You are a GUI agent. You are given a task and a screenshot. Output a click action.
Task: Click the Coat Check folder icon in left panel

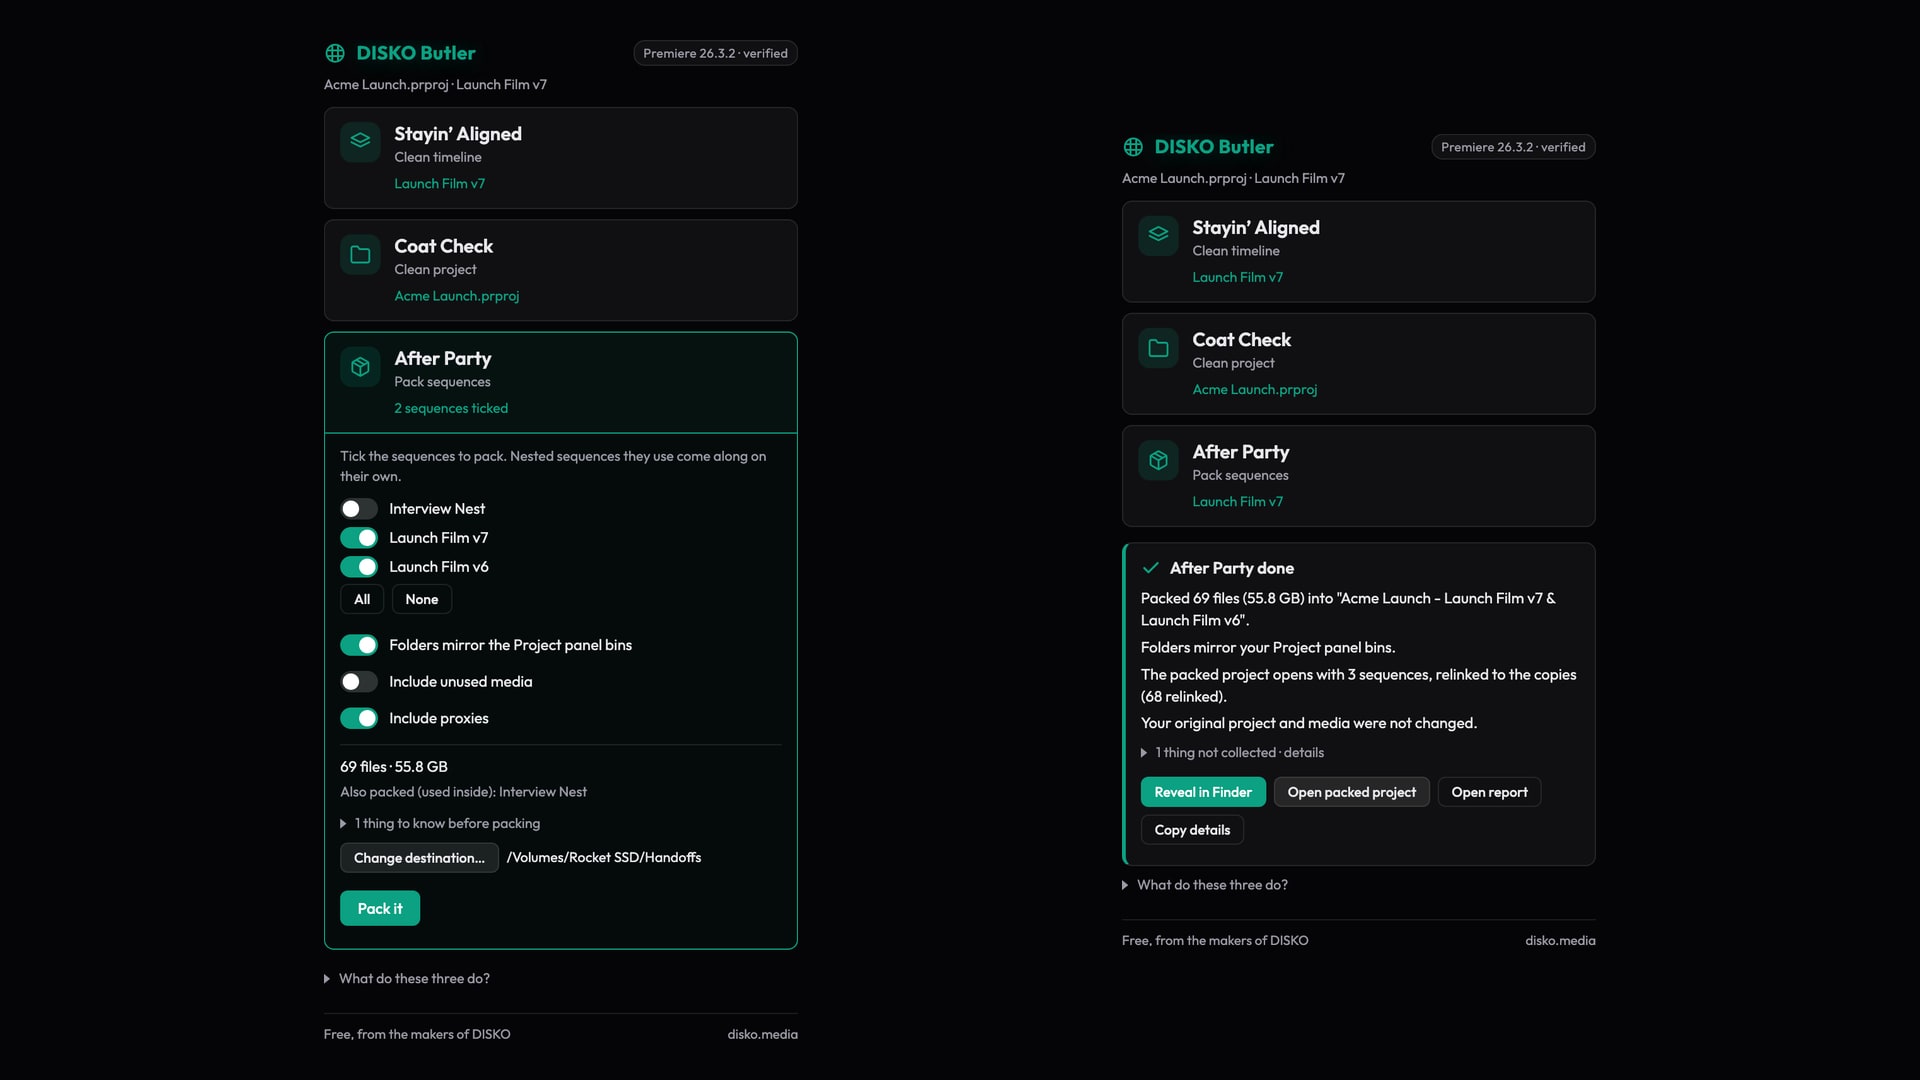pyautogui.click(x=360, y=255)
